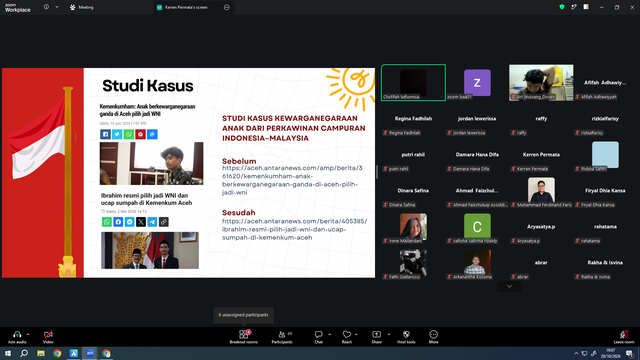This screenshot has width=640, height=360.
Task: Expand the dropdown arrow next to meeting info
Action: (x=57, y=7)
